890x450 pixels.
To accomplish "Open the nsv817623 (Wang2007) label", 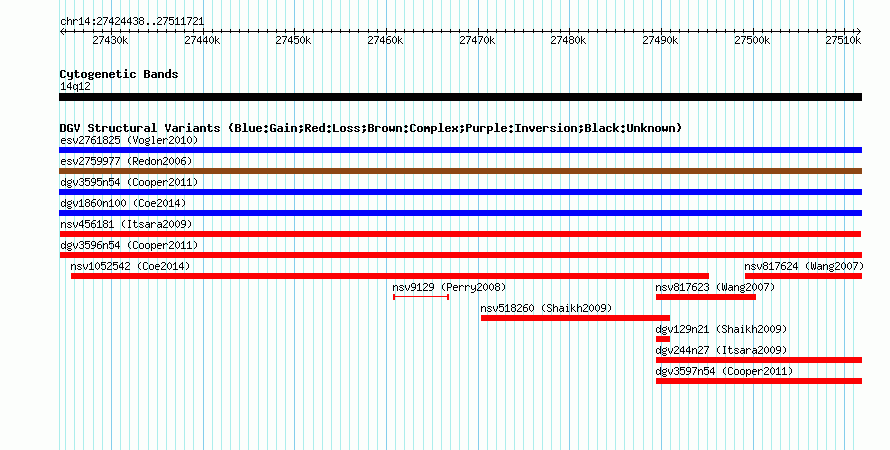I will (715, 288).
